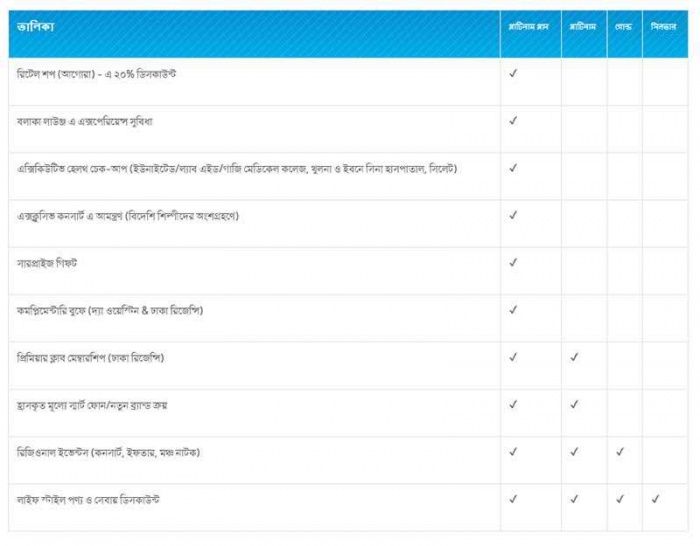Image resolution: width=700 pixels, height=546 pixels.
Task: Click the checkmark for কমপ্লিমেন্টারি বুফে row
Action: (x=513, y=309)
